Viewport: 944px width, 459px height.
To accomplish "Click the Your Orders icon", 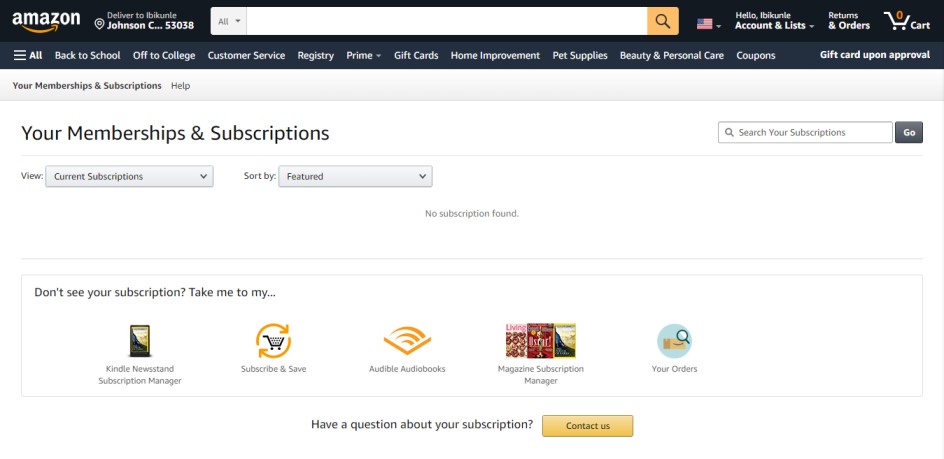I will pos(674,341).
